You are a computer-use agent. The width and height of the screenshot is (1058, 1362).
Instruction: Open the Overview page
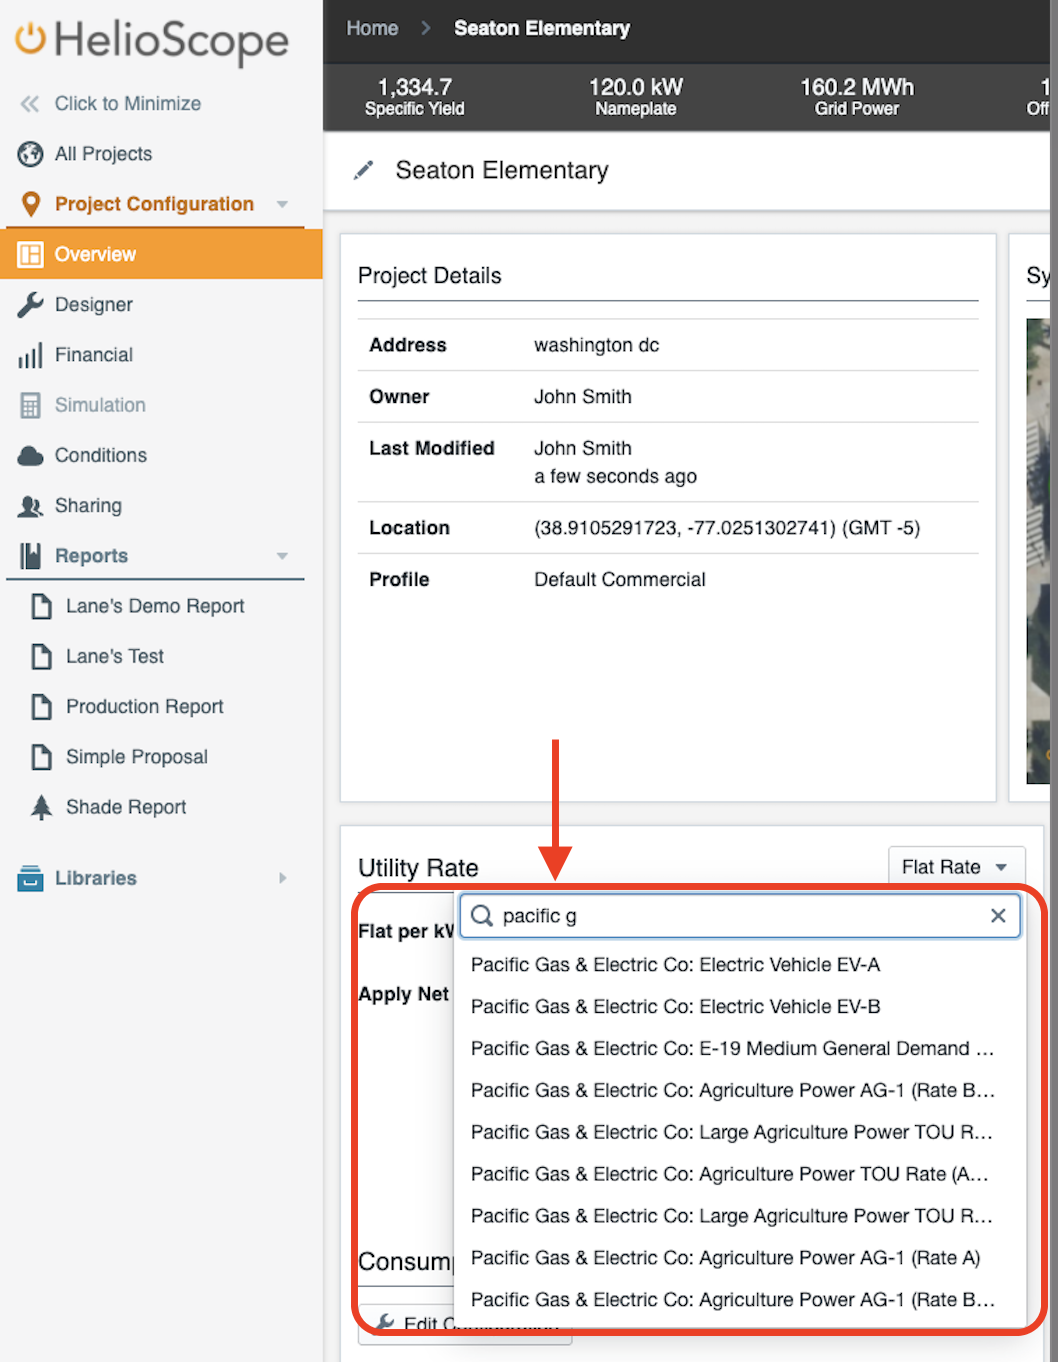(x=162, y=254)
